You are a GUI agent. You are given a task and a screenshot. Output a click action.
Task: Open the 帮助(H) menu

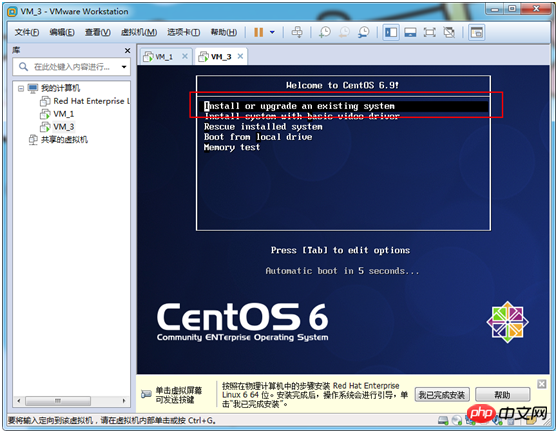[x=224, y=32]
